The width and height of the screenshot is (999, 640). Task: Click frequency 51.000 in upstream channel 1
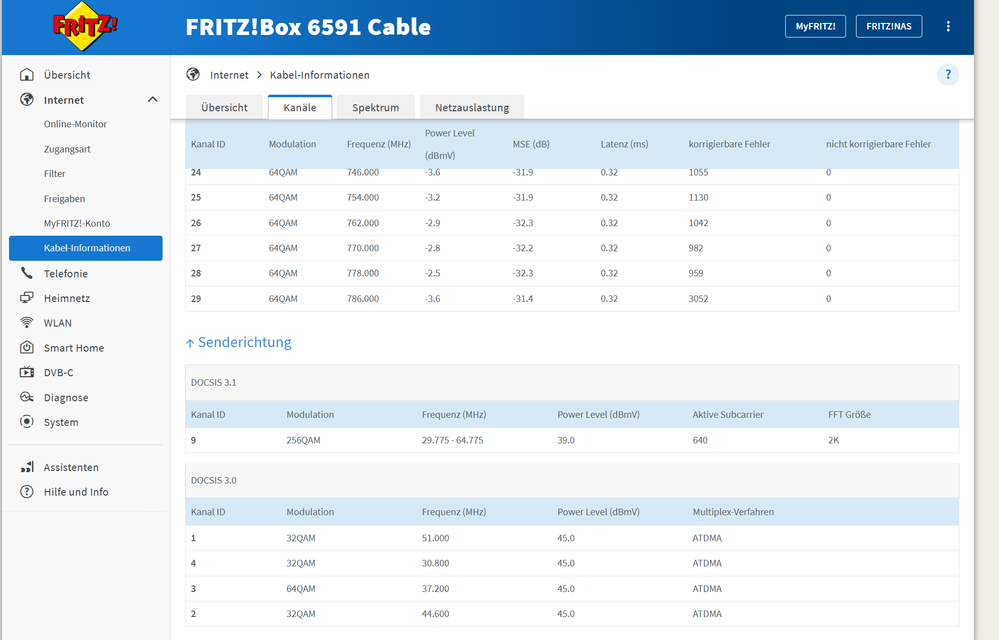(436, 538)
